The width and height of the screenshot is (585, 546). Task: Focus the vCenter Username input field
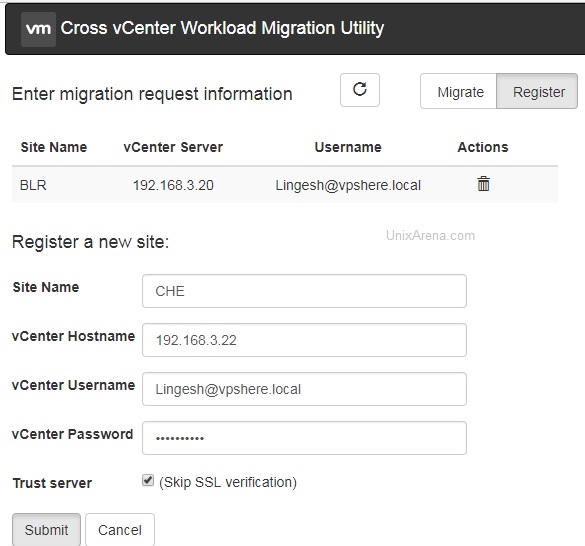(304, 389)
